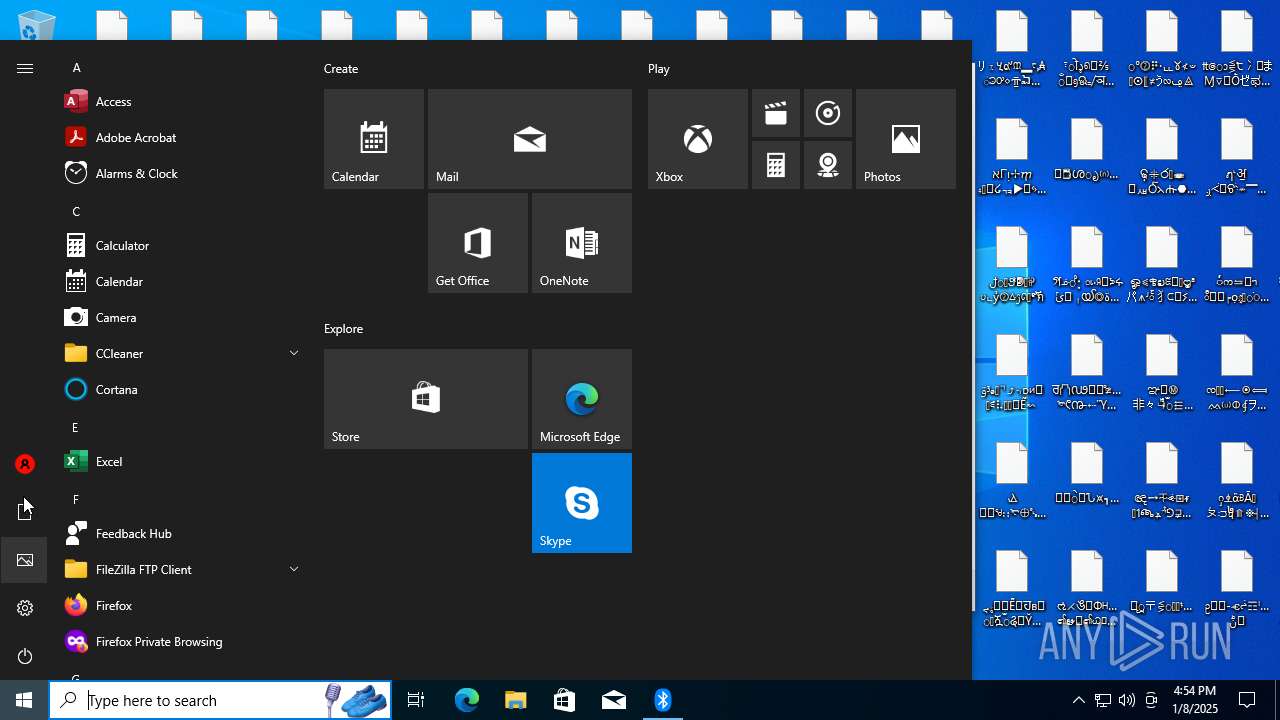Focus the taskbar search box
Screen dimensions: 1280x720
220,700
